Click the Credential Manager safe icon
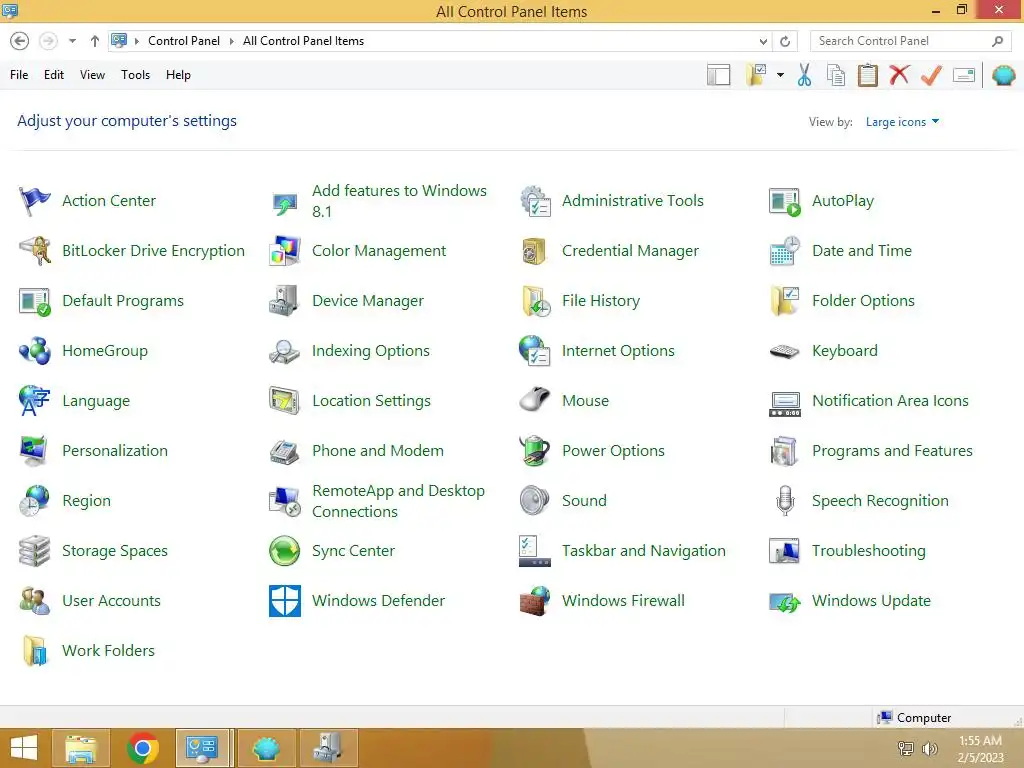 (535, 251)
